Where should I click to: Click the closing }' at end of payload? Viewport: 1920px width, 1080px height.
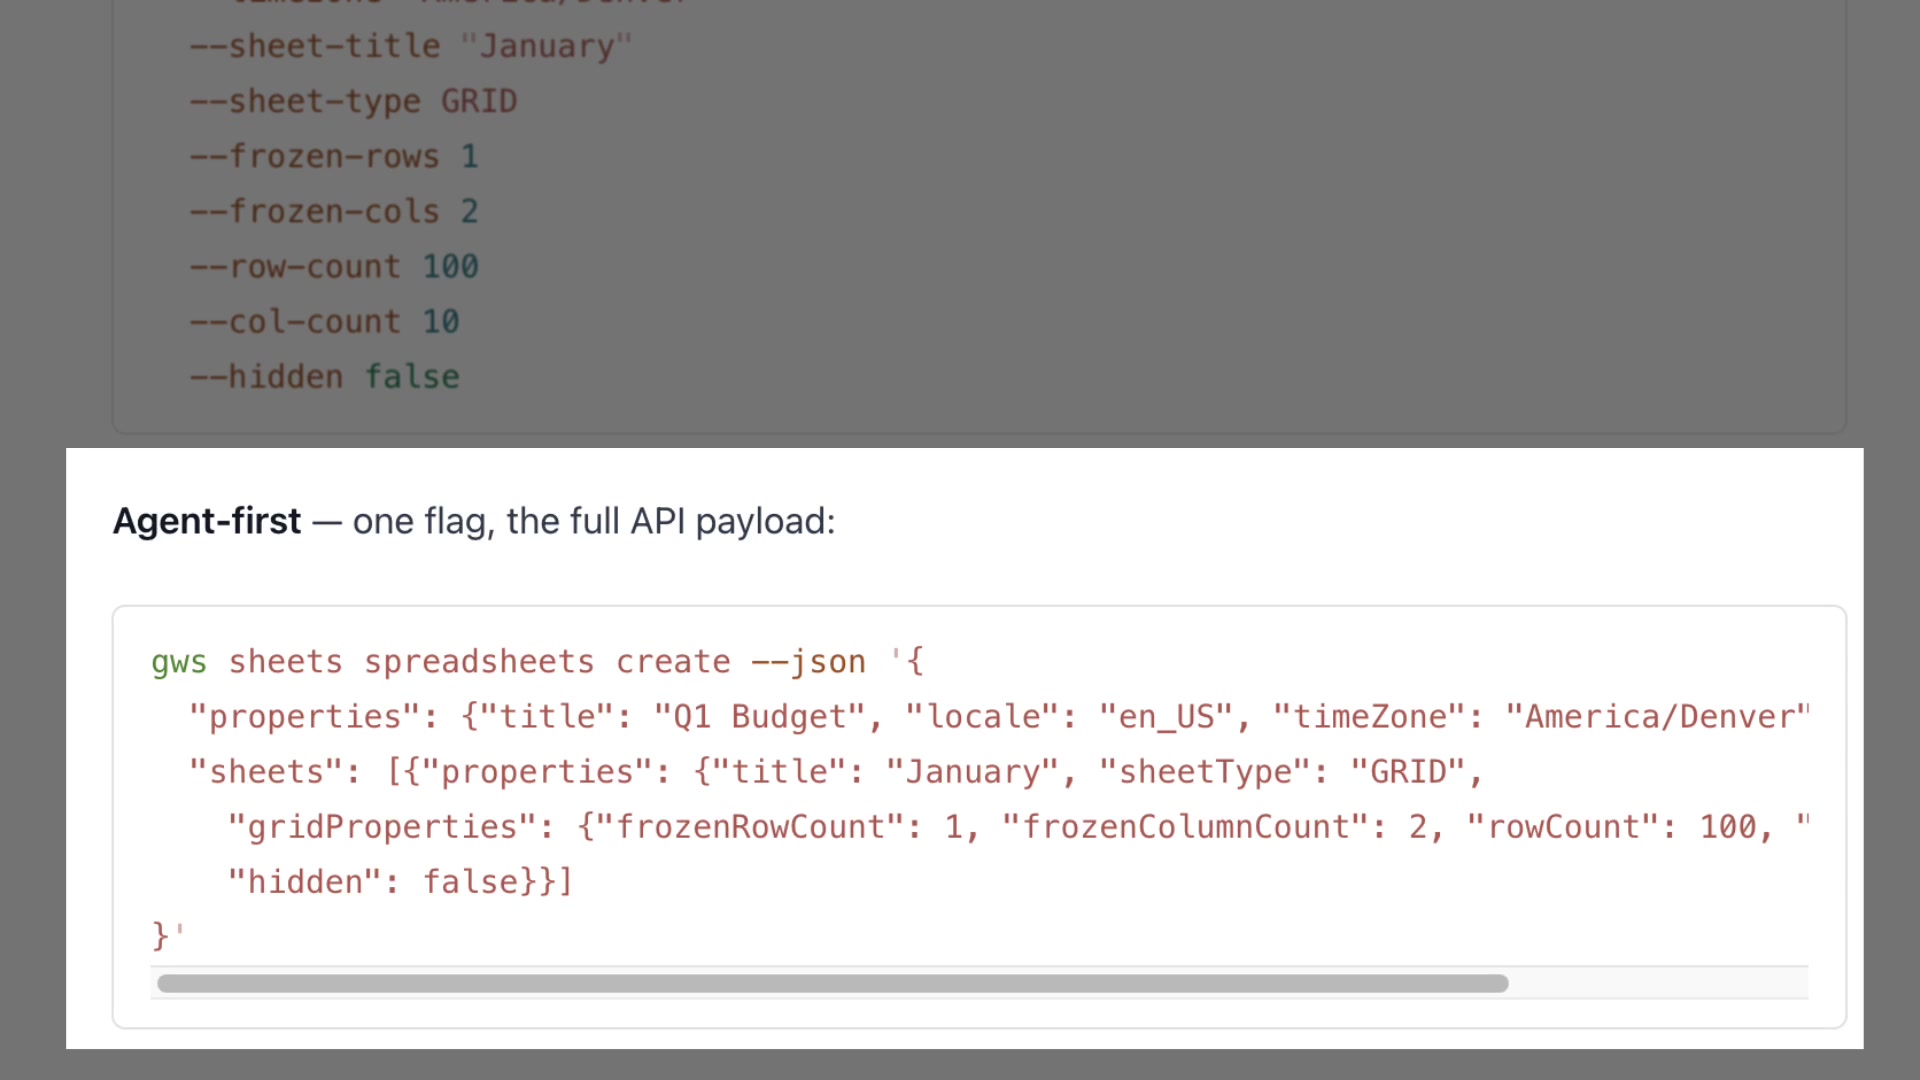tap(165, 934)
